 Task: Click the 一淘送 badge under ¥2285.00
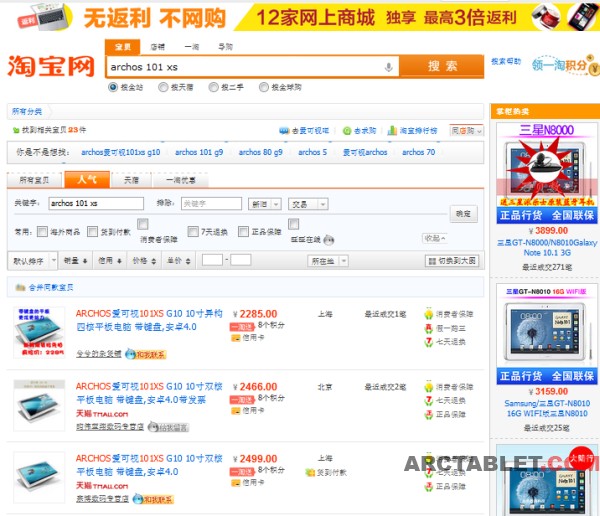(x=242, y=327)
